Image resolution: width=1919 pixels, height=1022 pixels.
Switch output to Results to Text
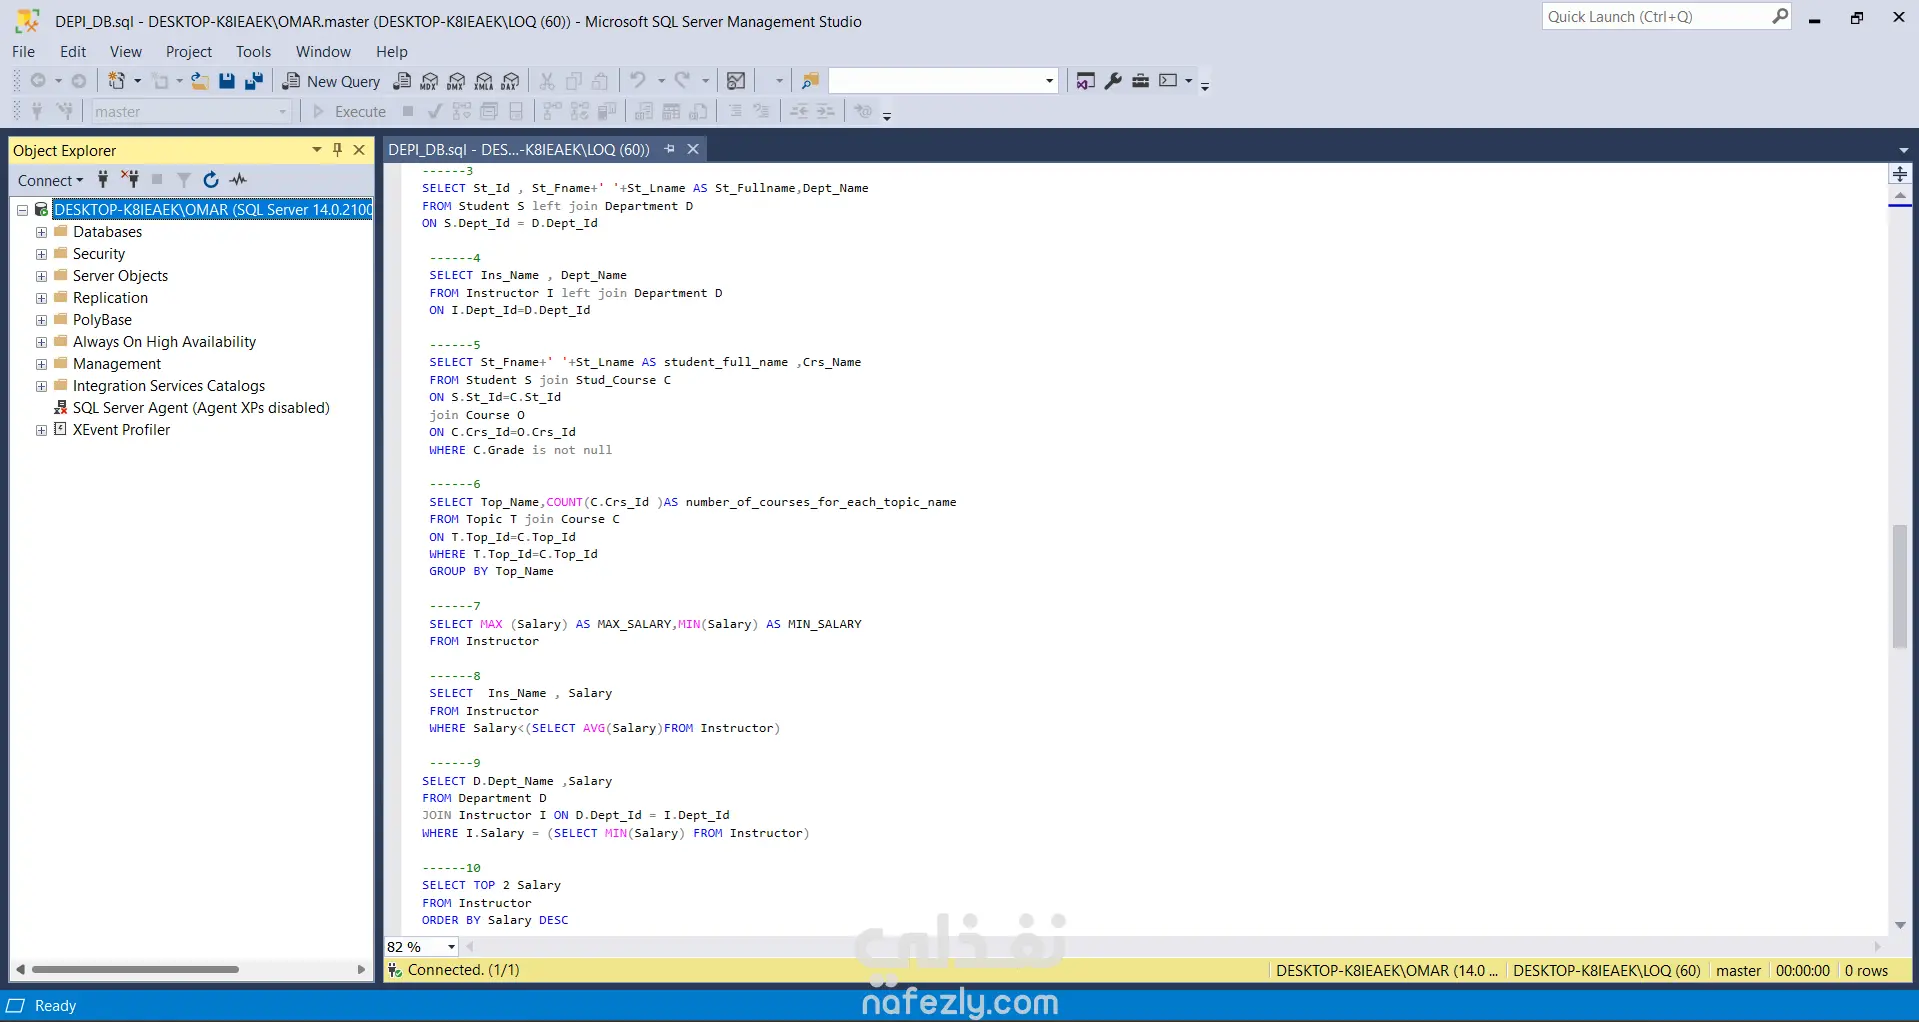click(x=645, y=111)
